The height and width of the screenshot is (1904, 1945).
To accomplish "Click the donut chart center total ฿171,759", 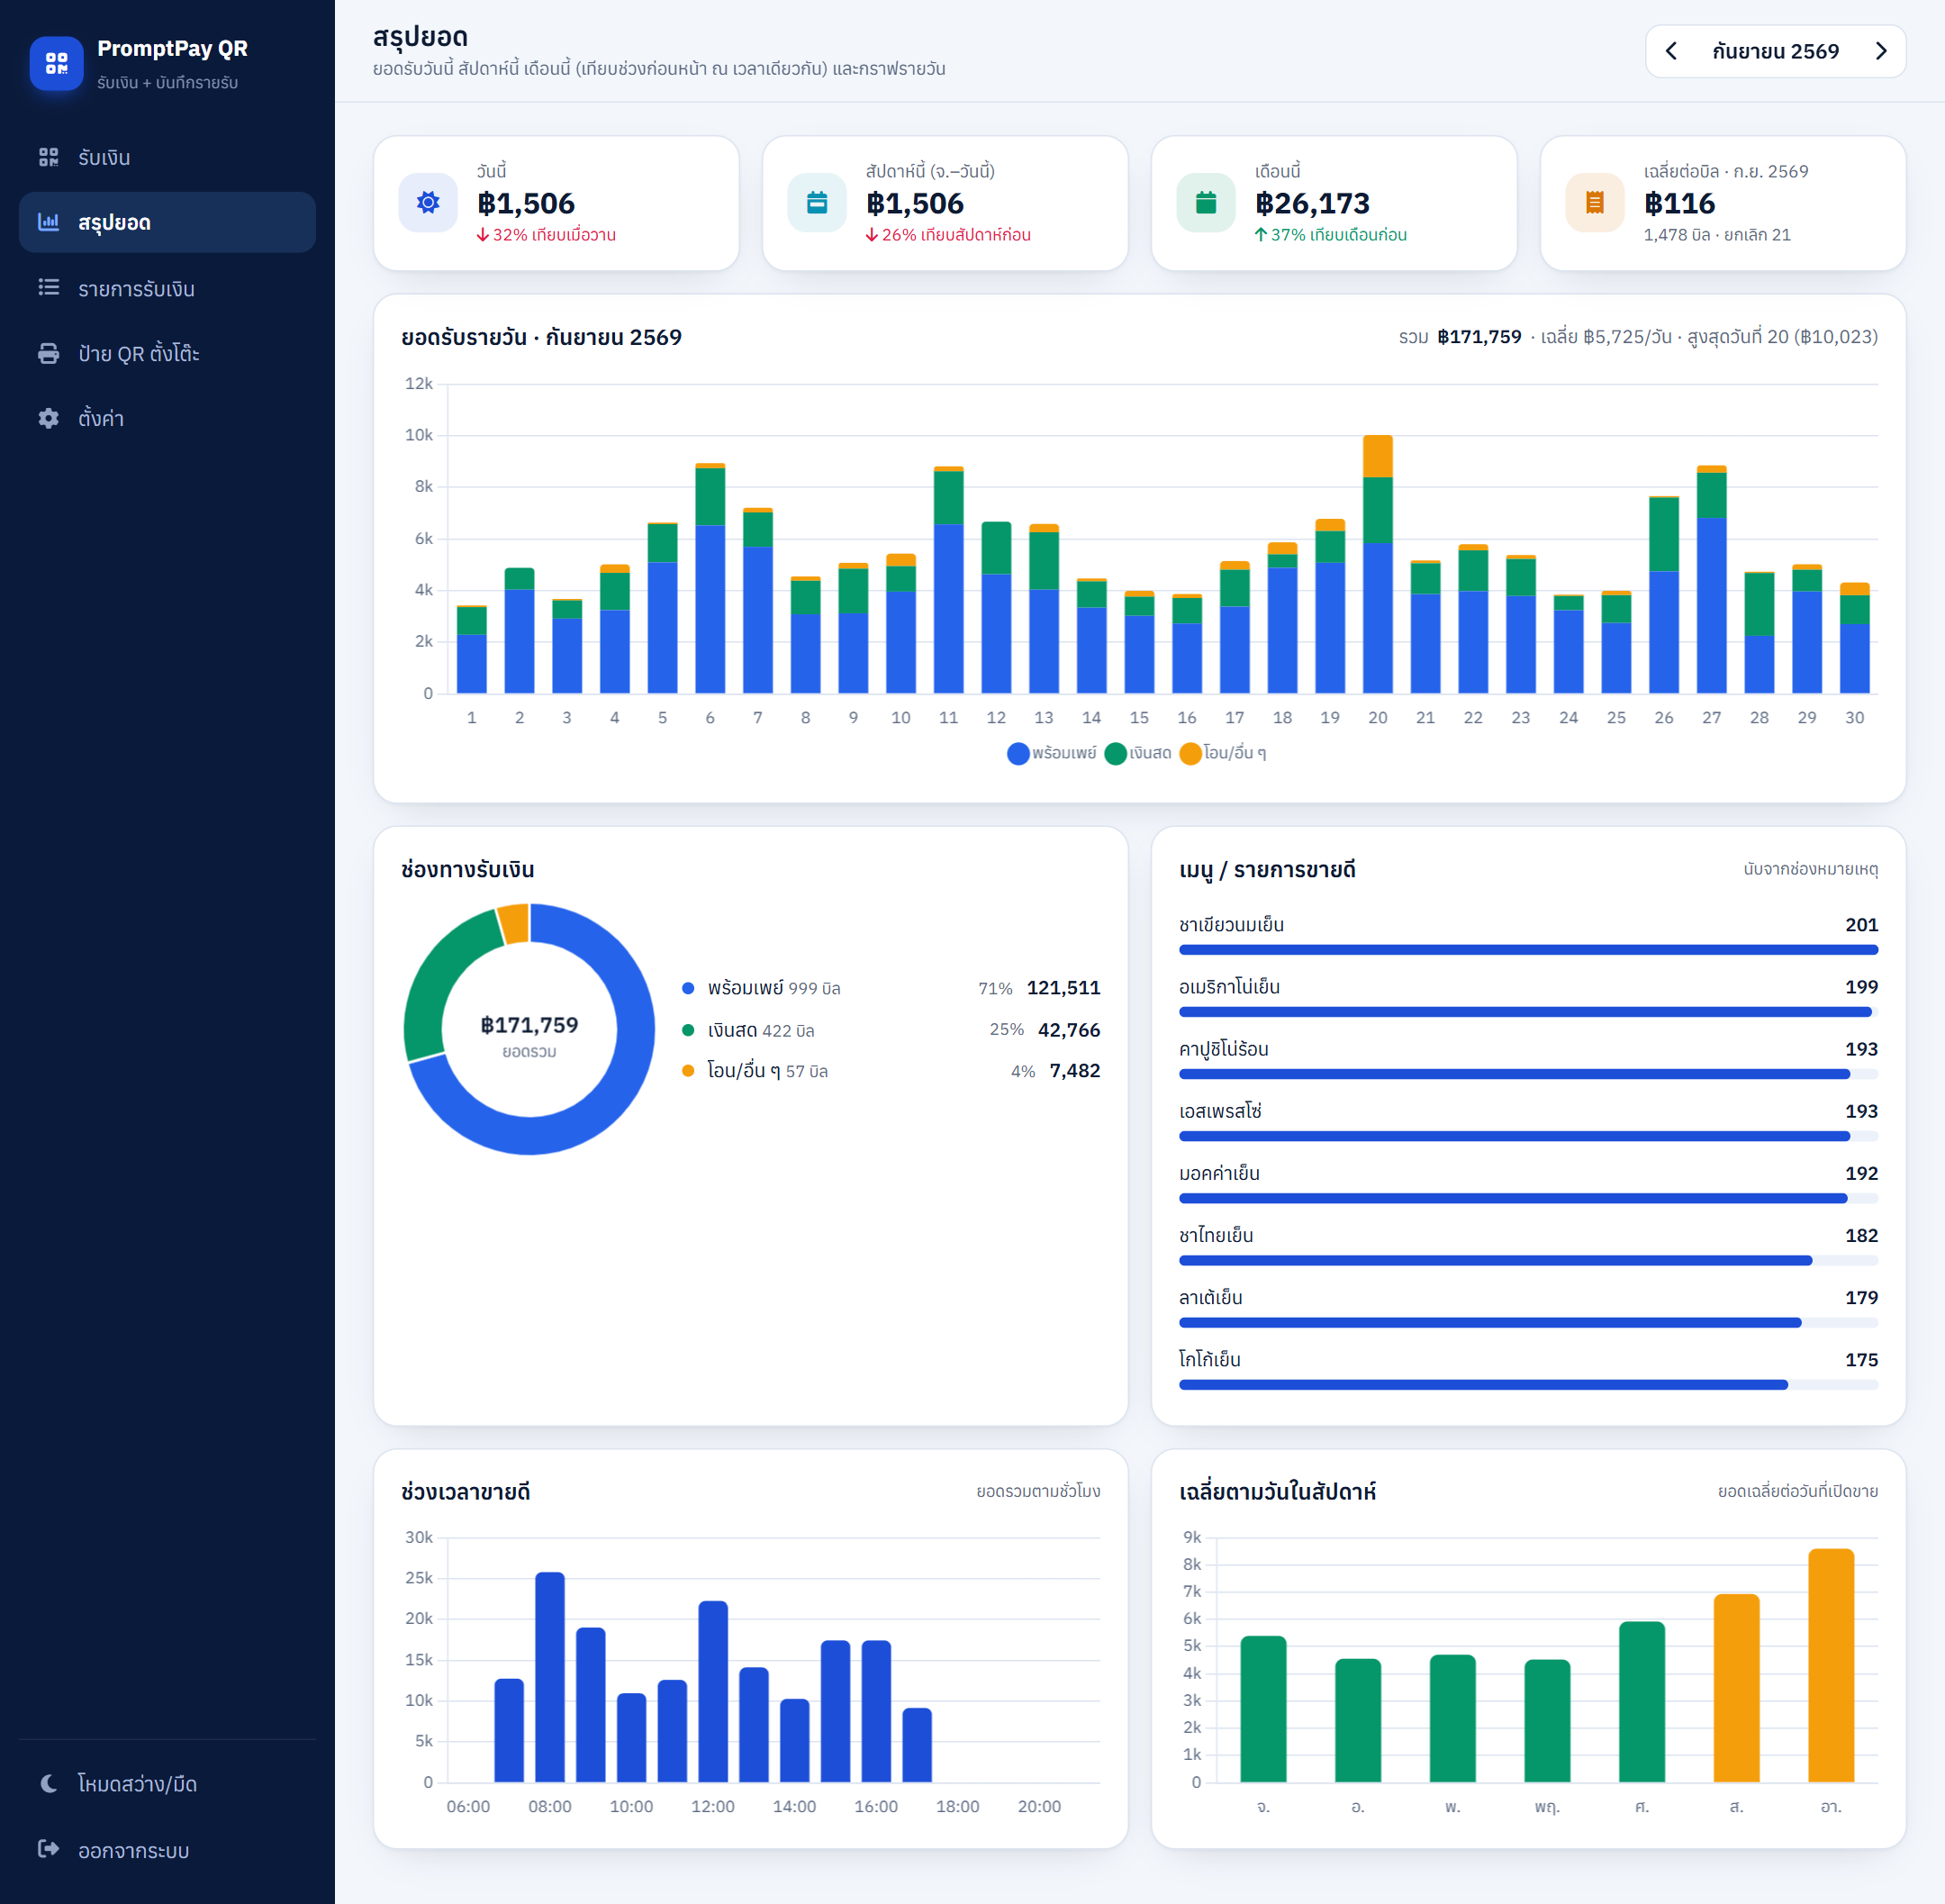I will tap(529, 1025).
